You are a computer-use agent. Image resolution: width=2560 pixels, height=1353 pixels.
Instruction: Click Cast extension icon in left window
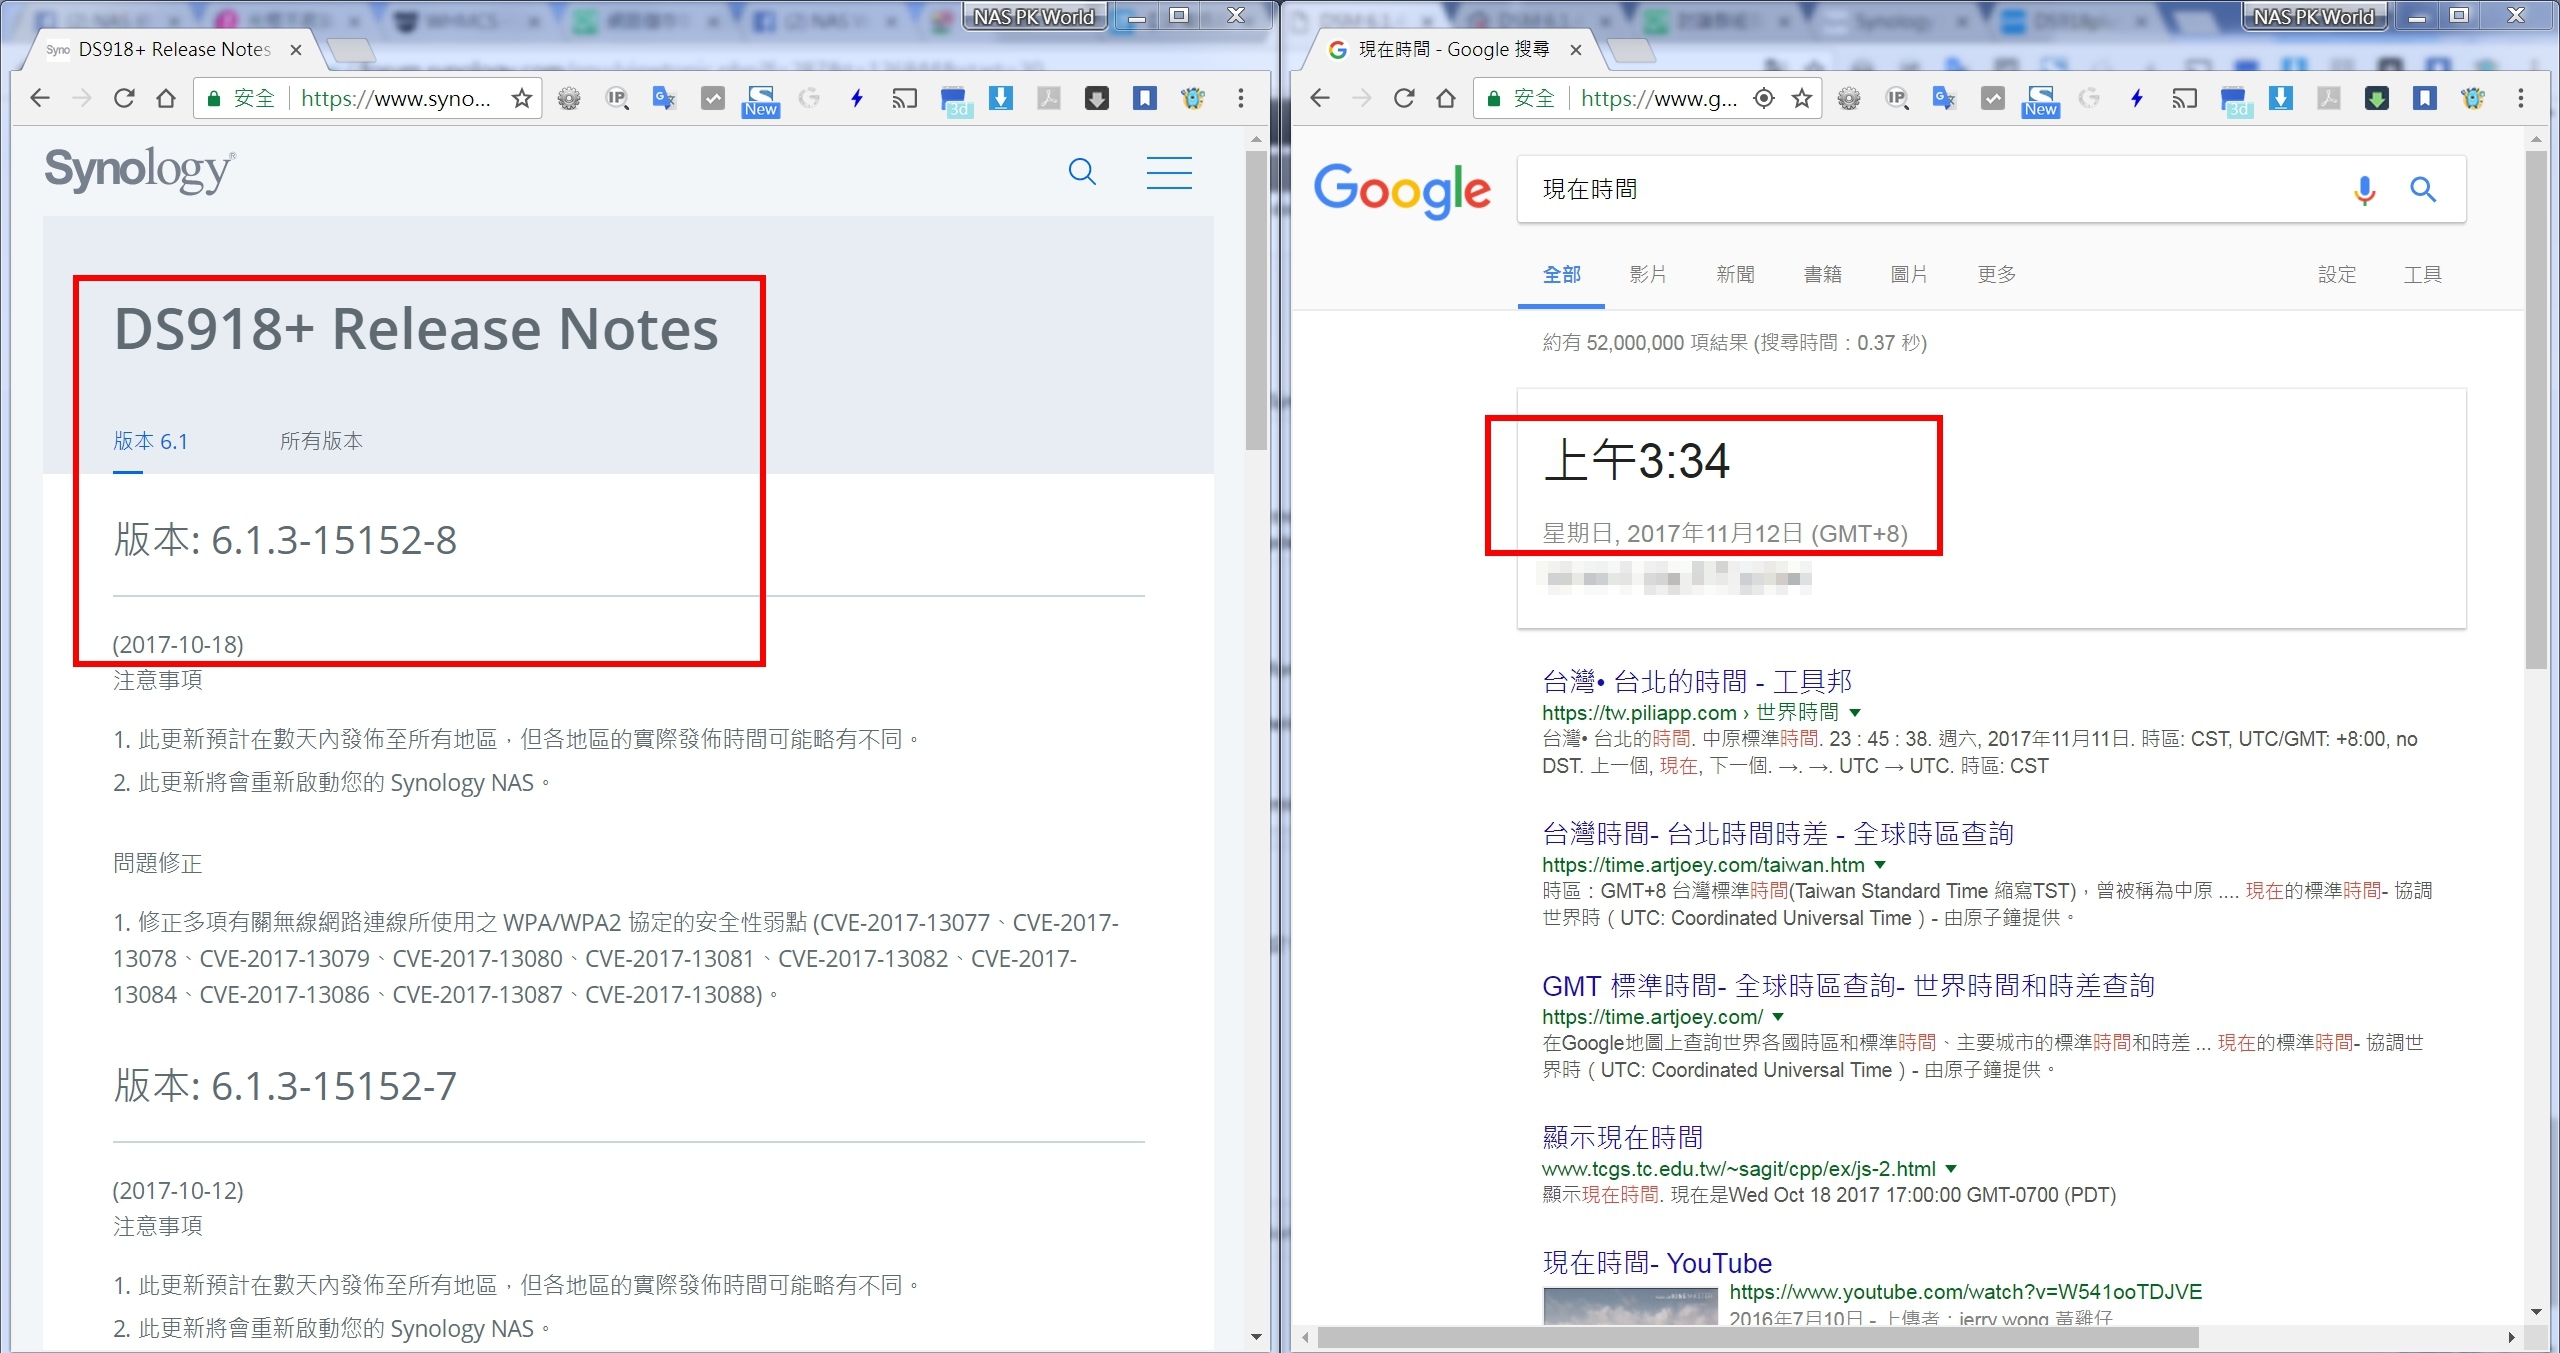(x=904, y=98)
